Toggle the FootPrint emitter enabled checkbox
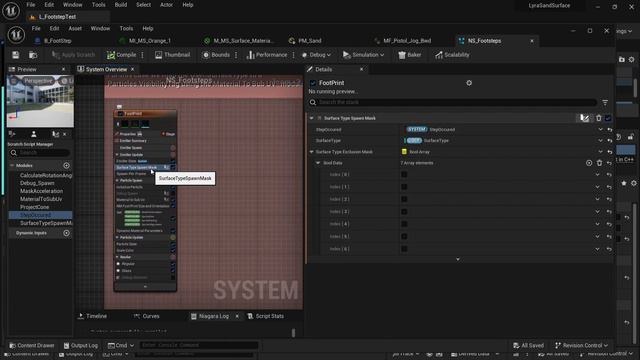 click(313, 83)
